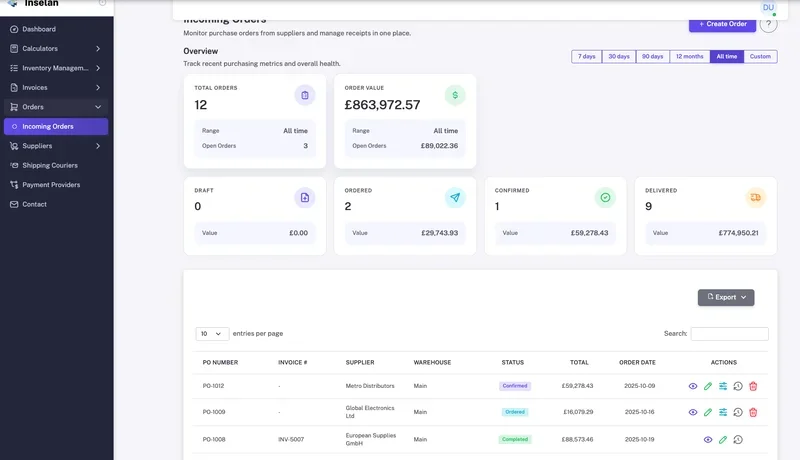
Task: Select the All time range filter
Action: 727,57
